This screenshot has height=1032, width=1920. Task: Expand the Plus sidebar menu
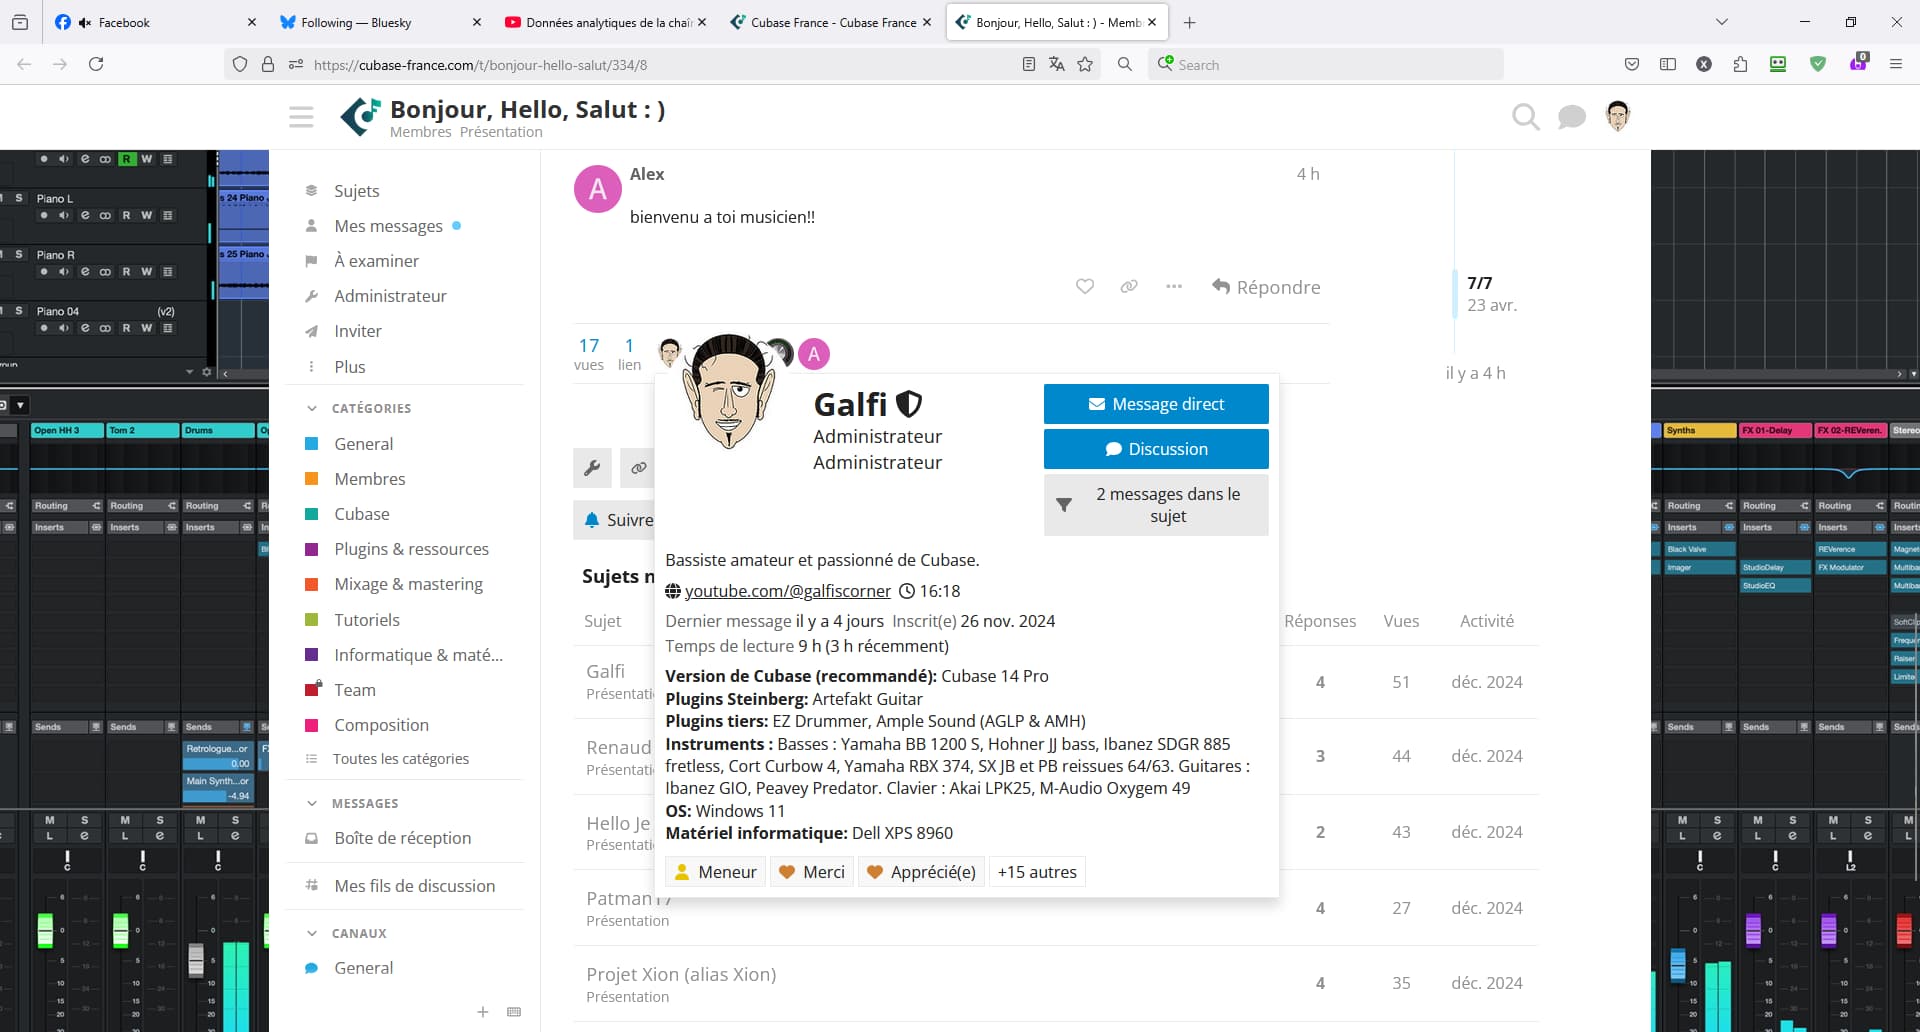tap(349, 366)
